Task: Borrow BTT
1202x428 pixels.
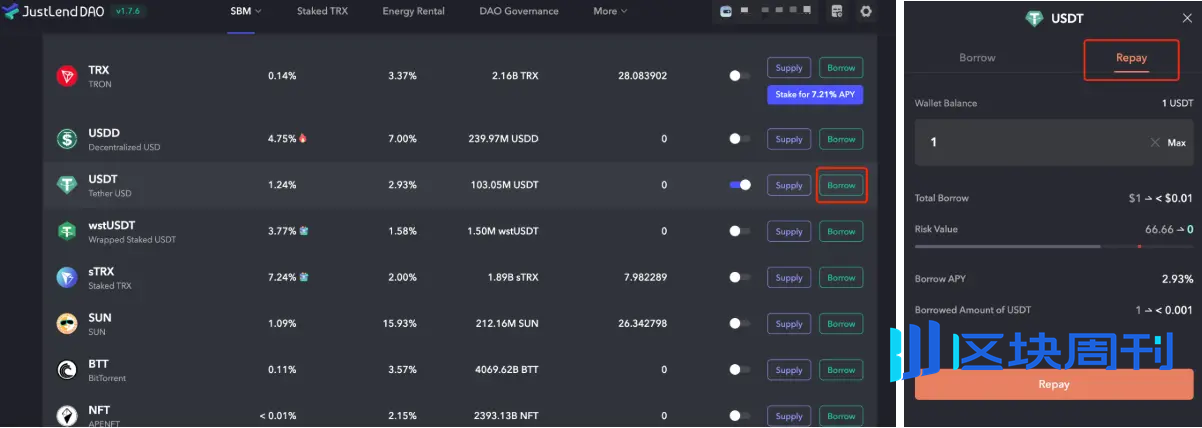Action: pyautogui.click(x=841, y=370)
